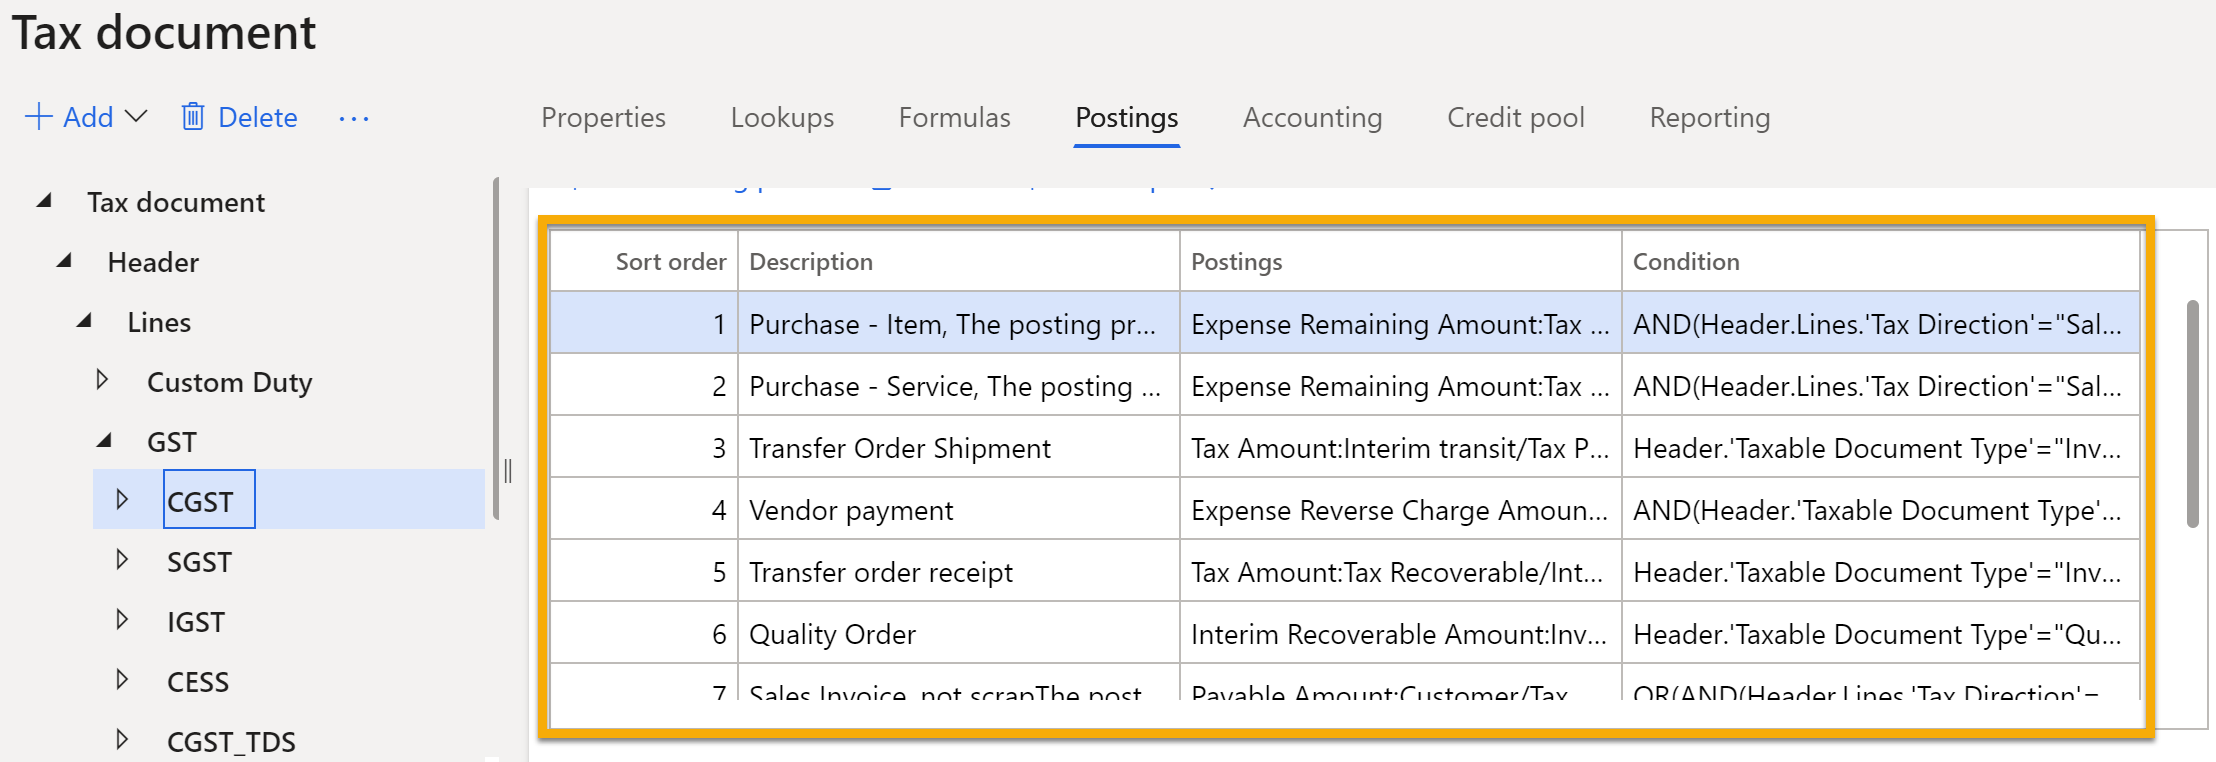Select the CGST_TDS tree item
The height and width of the screenshot is (762, 2216).
231,742
